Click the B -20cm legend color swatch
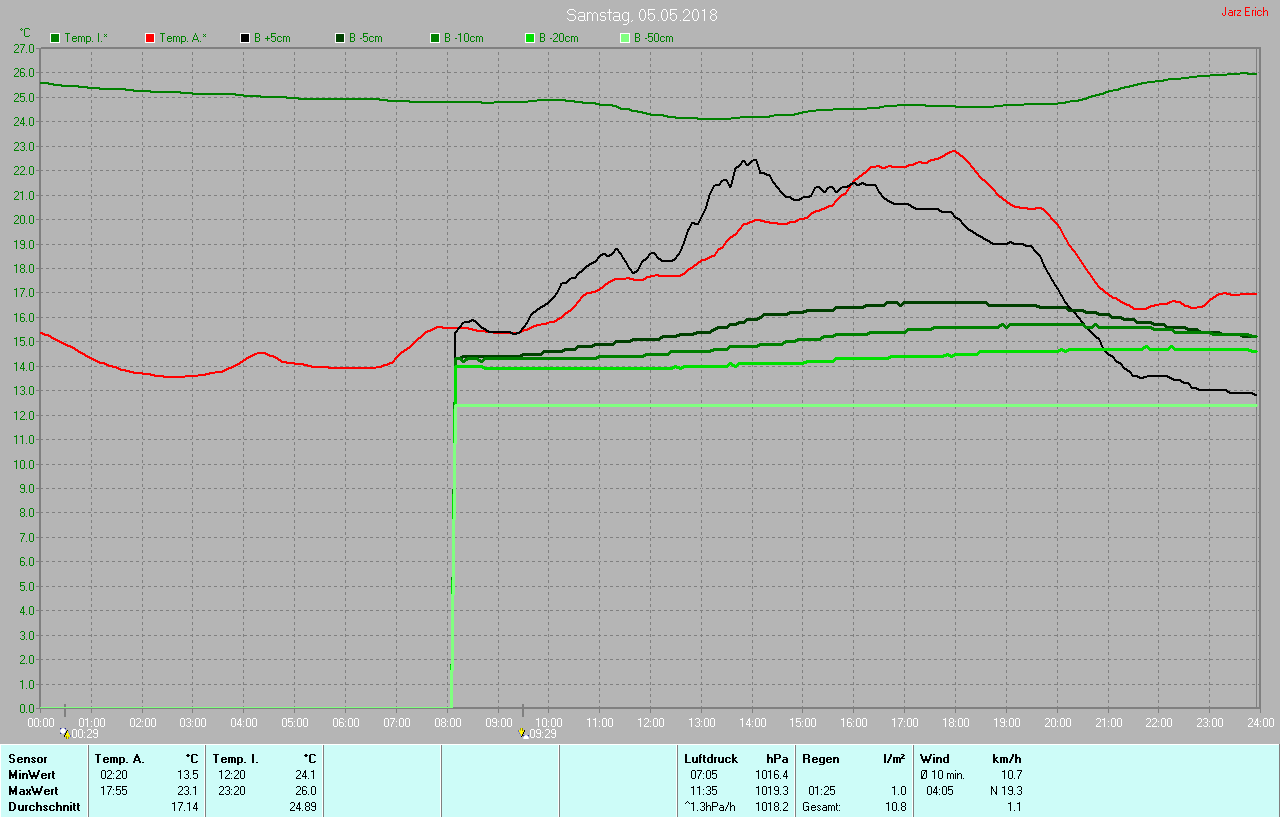This screenshot has height=817, width=1280. click(530, 38)
